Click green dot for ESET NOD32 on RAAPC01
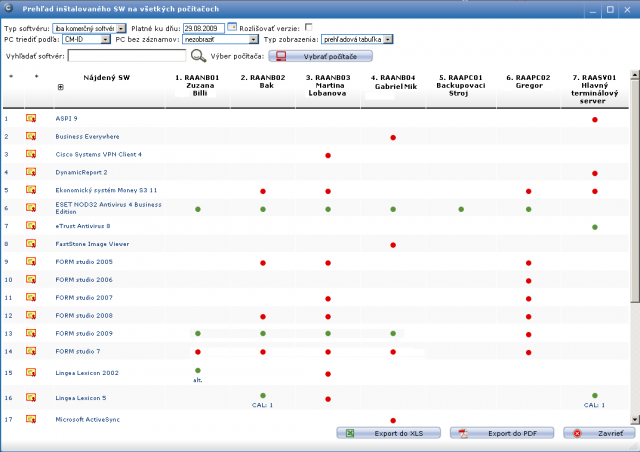The image size is (640, 452). [x=461, y=209]
